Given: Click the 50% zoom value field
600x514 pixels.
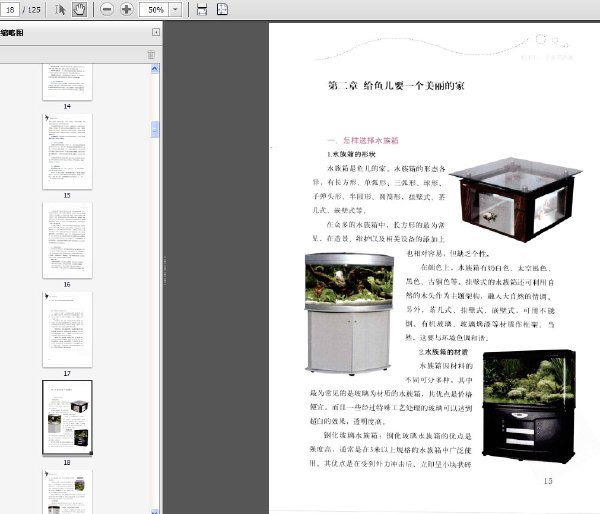Looking at the screenshot, I should tap(154, 10).
